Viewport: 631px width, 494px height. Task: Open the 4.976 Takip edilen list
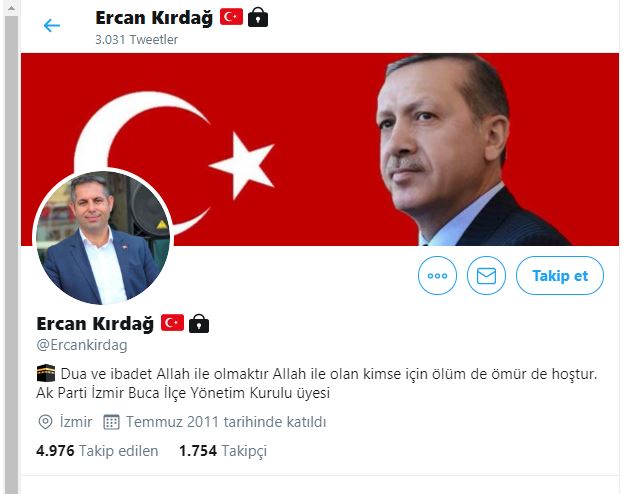pyautogui.click(x=97, y=451)
